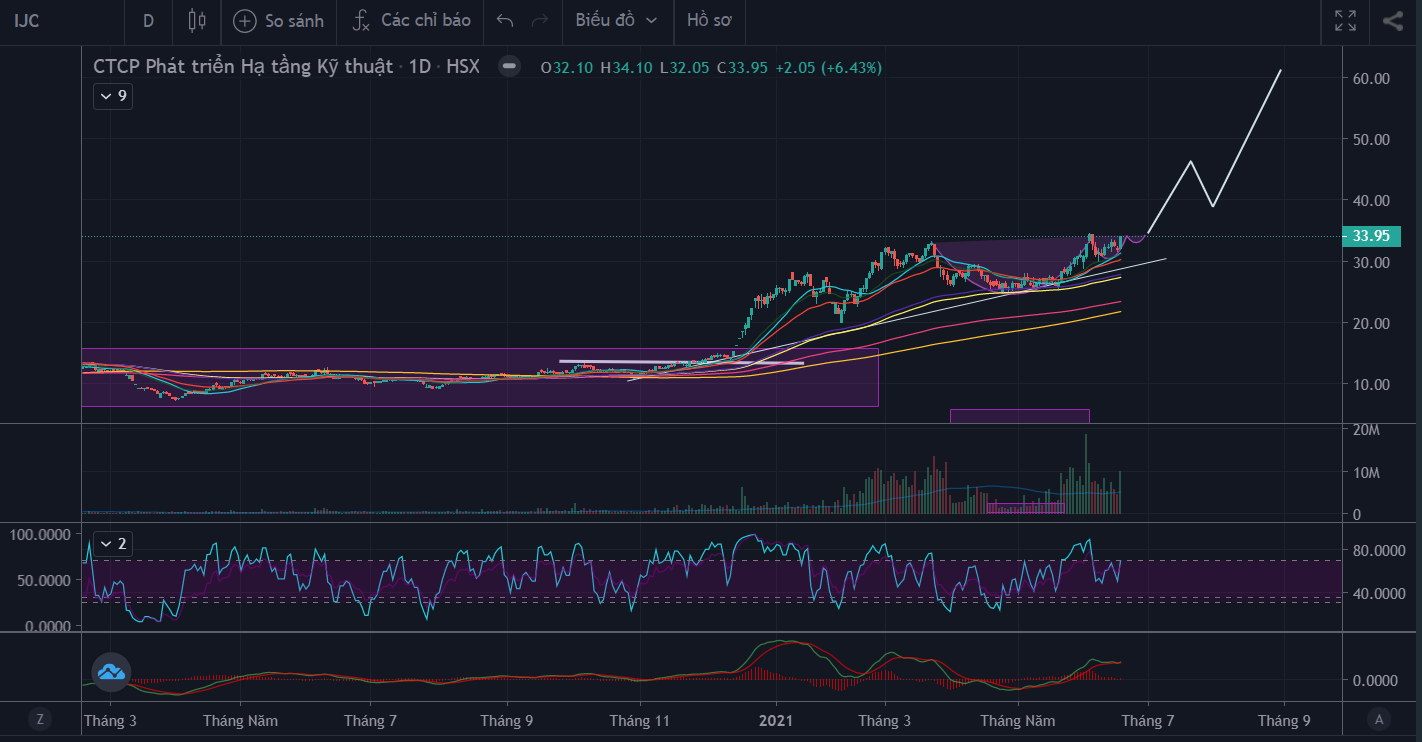Image resolution: width=1422 pixels, height=742 pixels.
Task: Click the share icon in top-right corner
Action: click(x=1392, y=20)
